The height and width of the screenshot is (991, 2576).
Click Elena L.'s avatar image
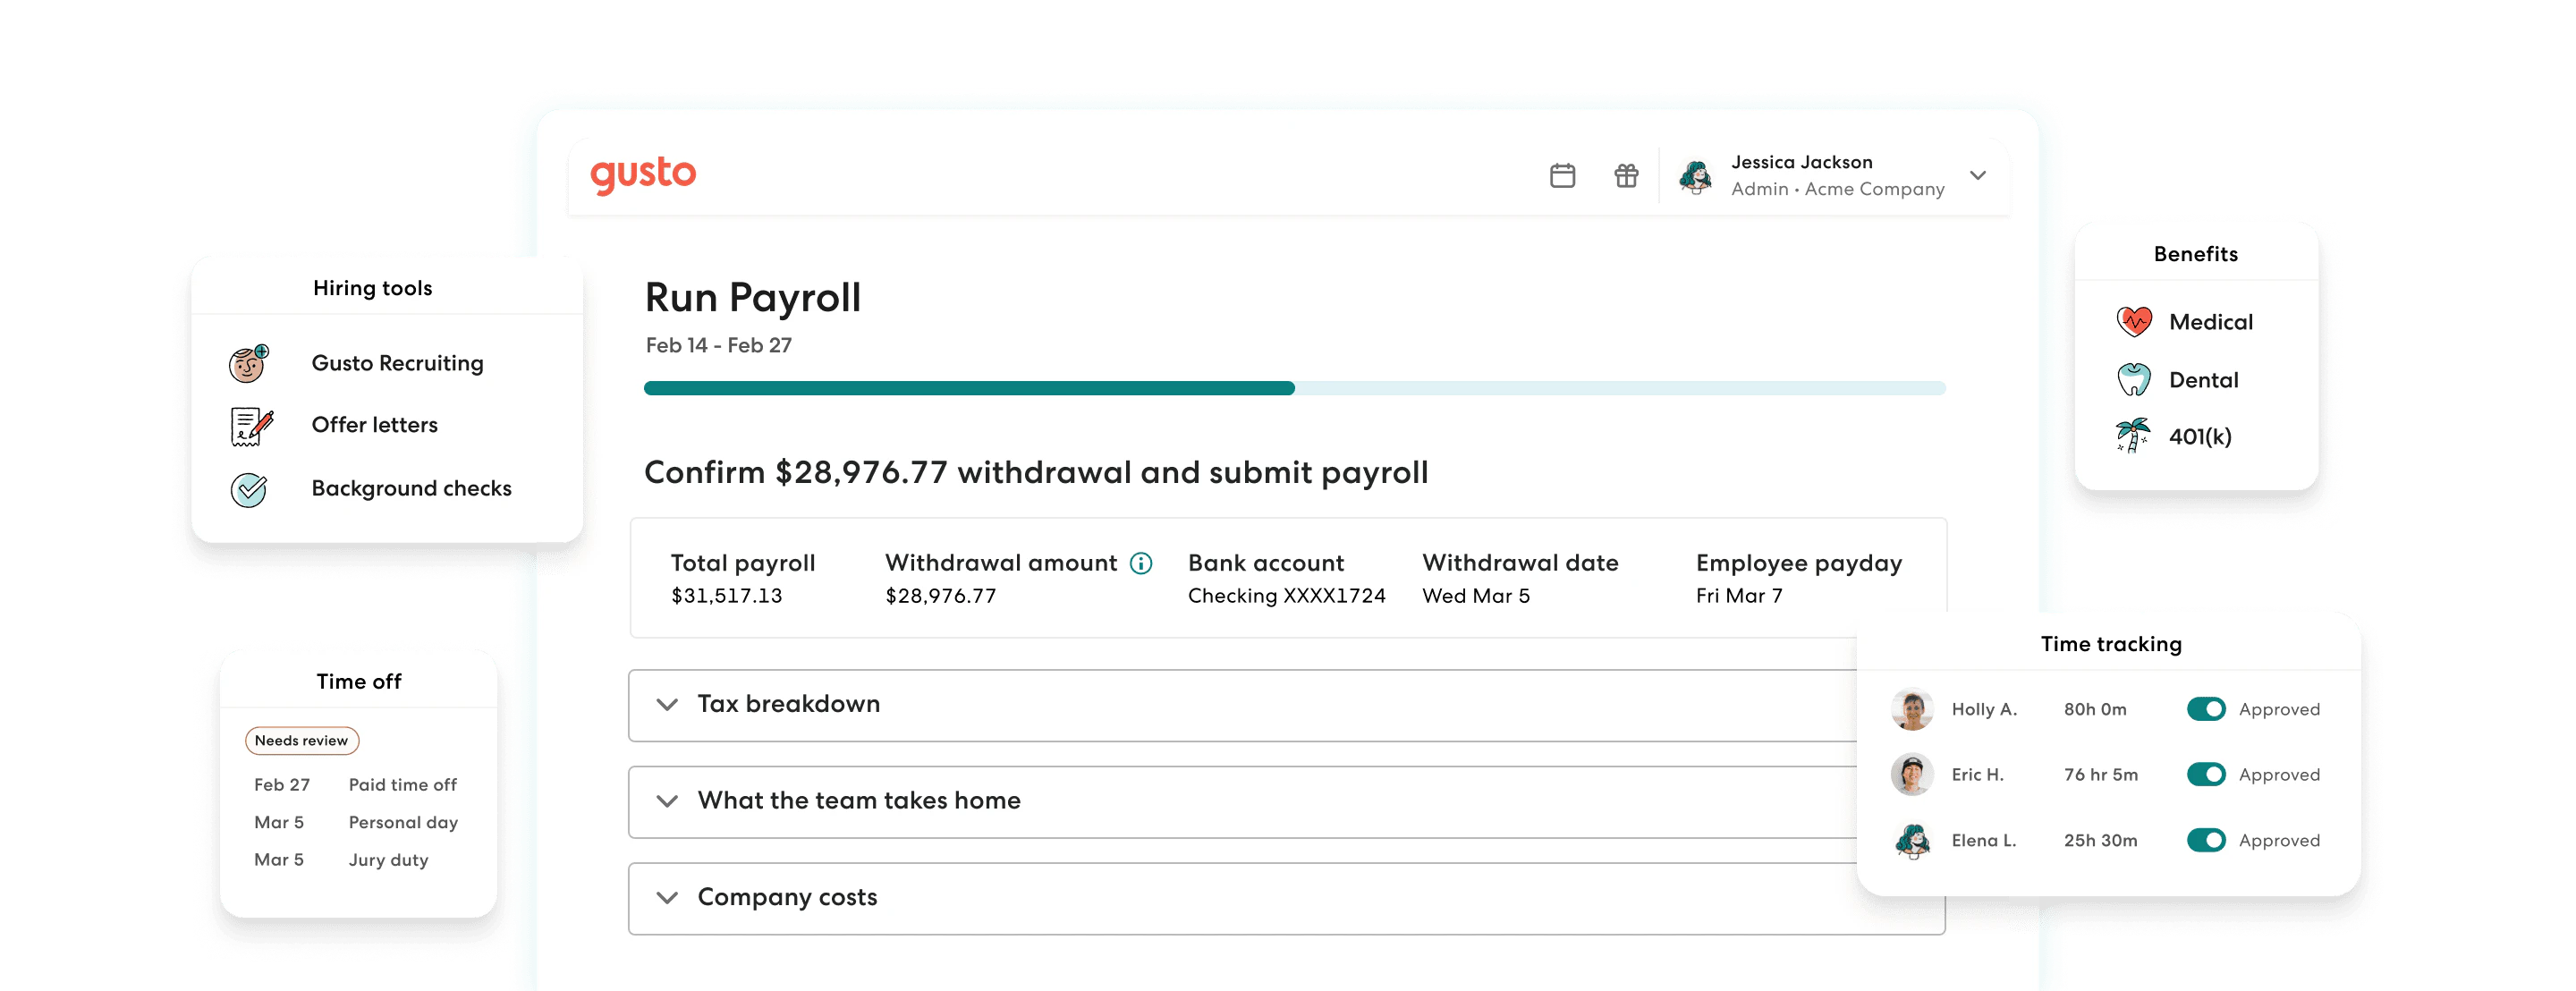click(x=1912, y=840)
